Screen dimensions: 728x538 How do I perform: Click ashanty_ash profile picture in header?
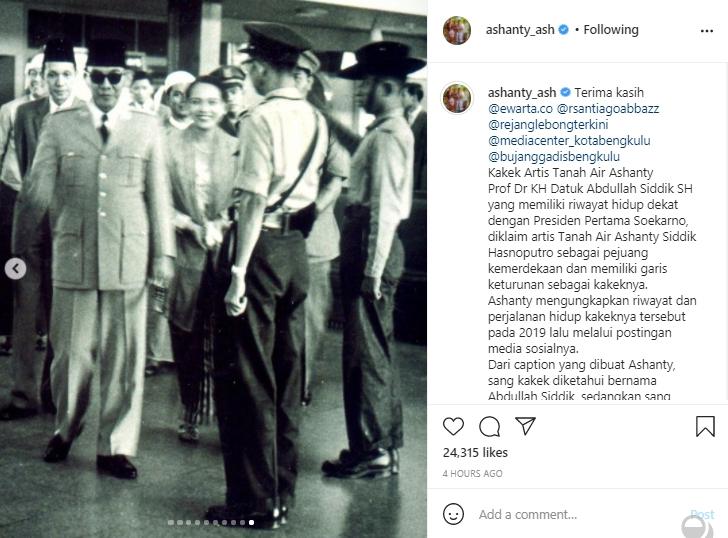[x=457, y=30]
